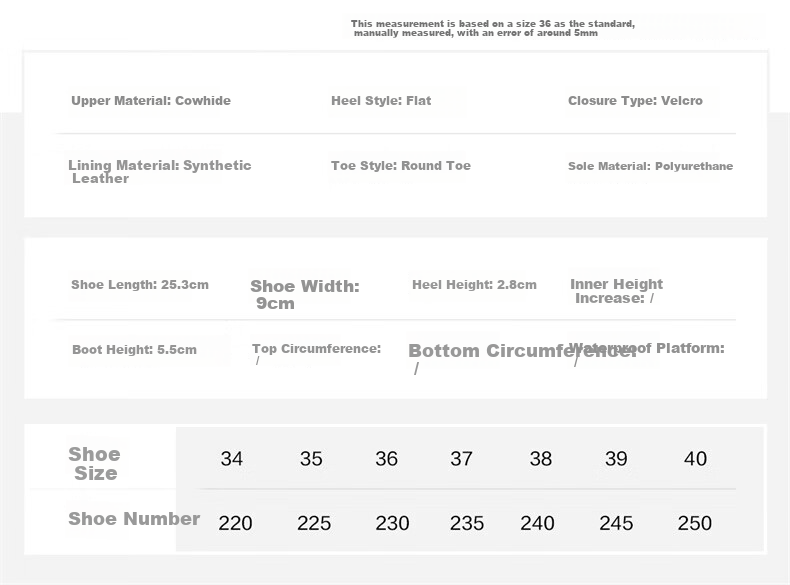Select shoe size 38 in table

(541, 459)
